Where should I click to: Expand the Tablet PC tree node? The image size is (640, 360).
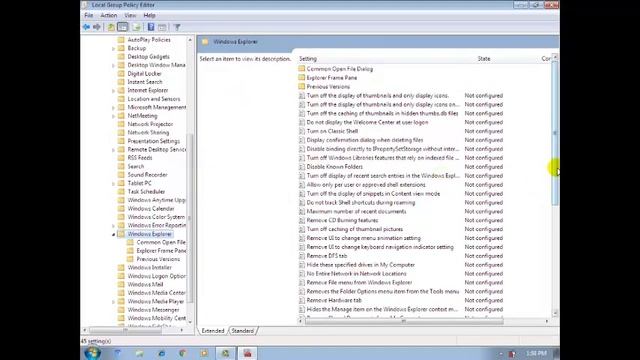coord(113,183)
